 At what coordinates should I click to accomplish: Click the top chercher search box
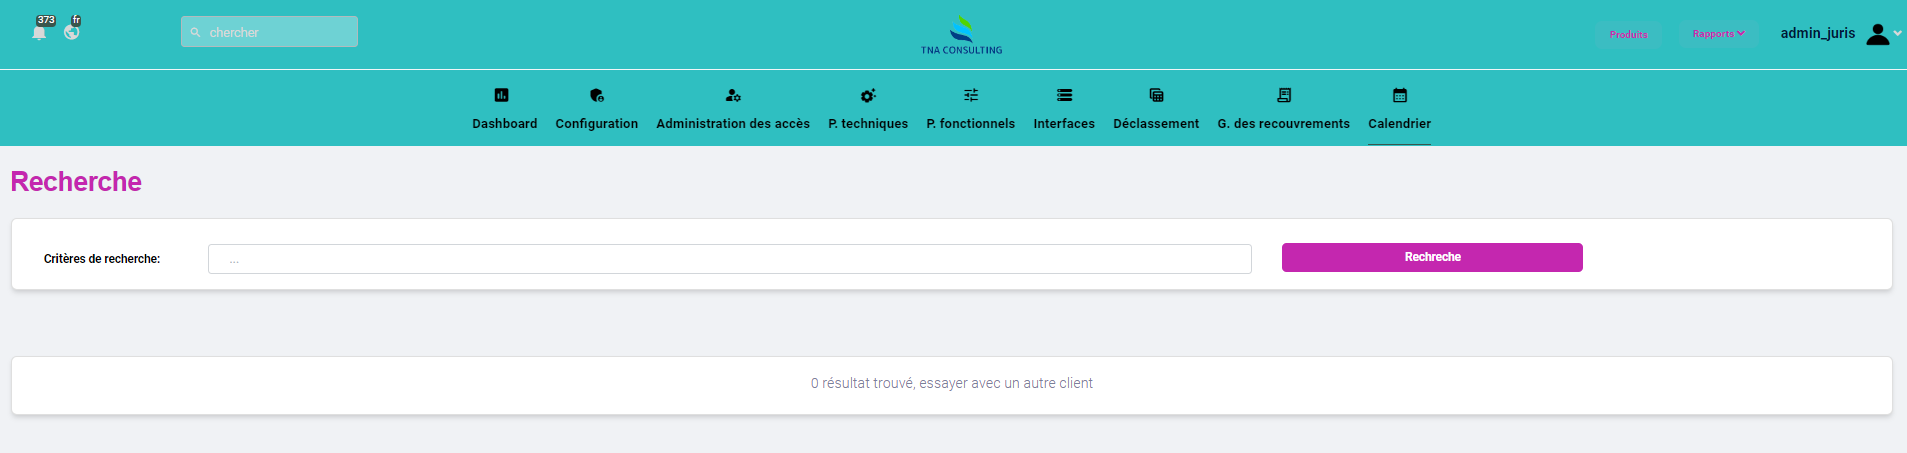(270, 32)
